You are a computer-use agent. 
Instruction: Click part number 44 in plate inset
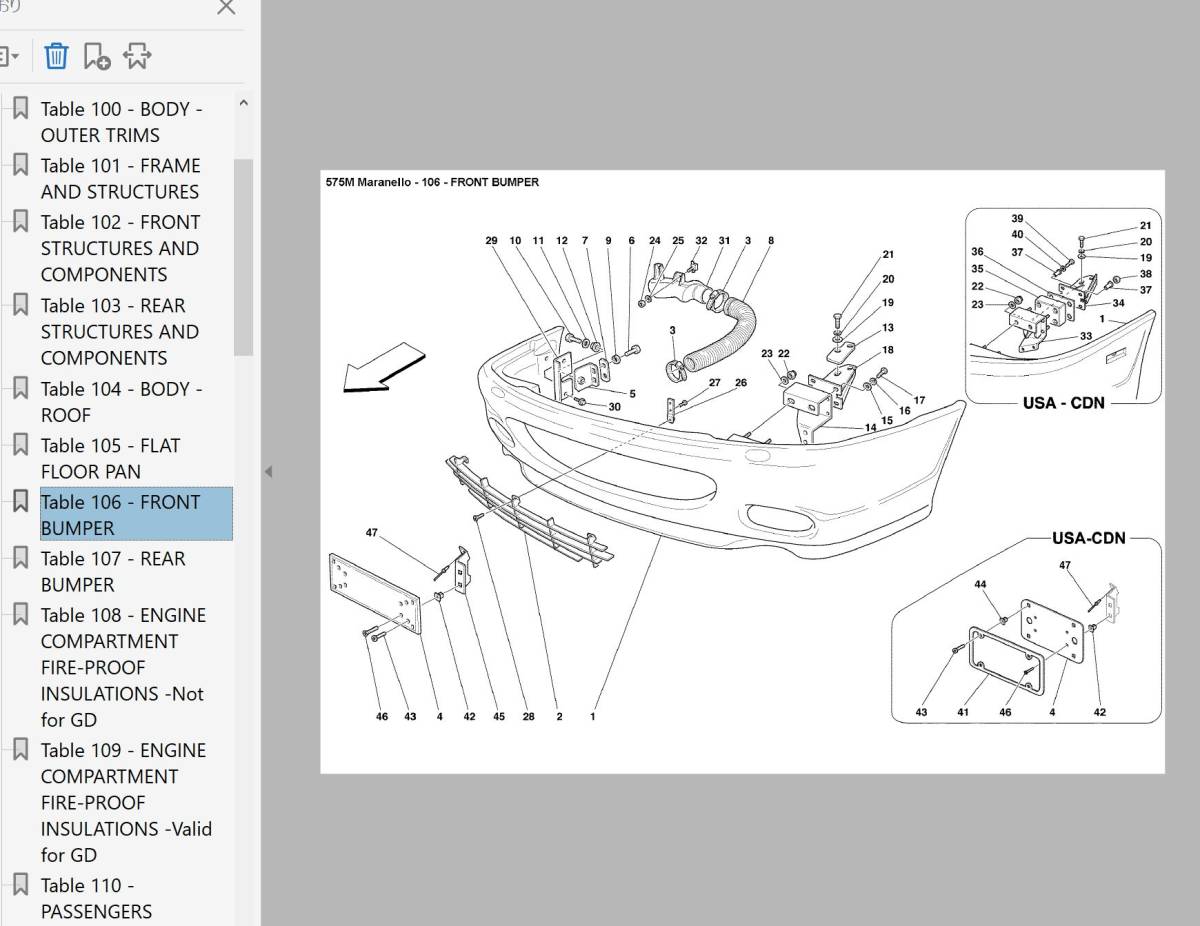[980, 584]
